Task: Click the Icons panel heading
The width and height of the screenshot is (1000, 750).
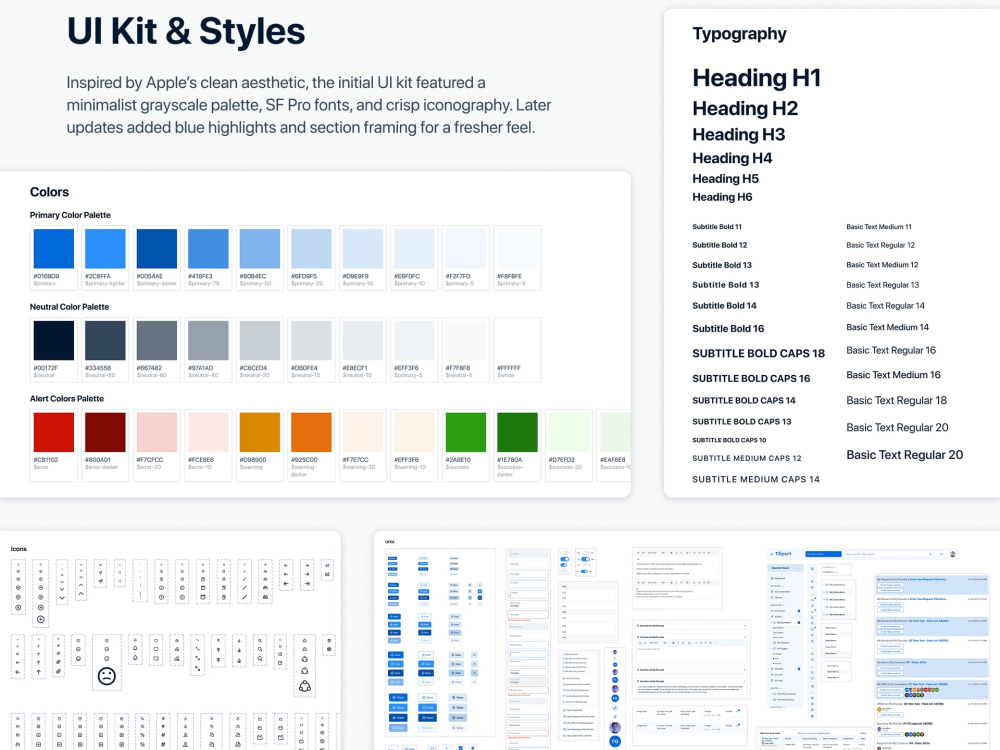Action: click(18, 548)
